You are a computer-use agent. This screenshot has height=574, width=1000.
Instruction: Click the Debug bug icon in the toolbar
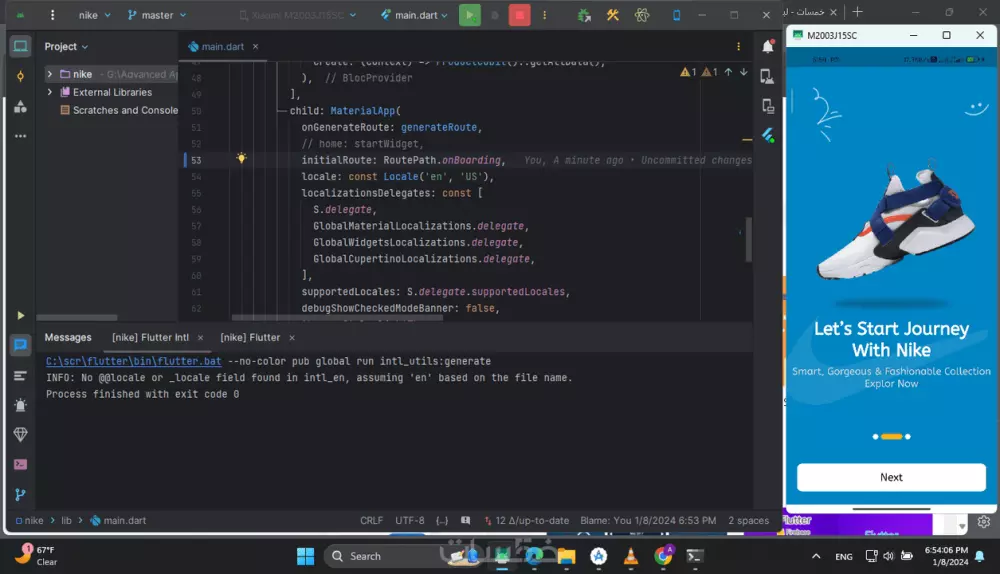click(584, 15)
